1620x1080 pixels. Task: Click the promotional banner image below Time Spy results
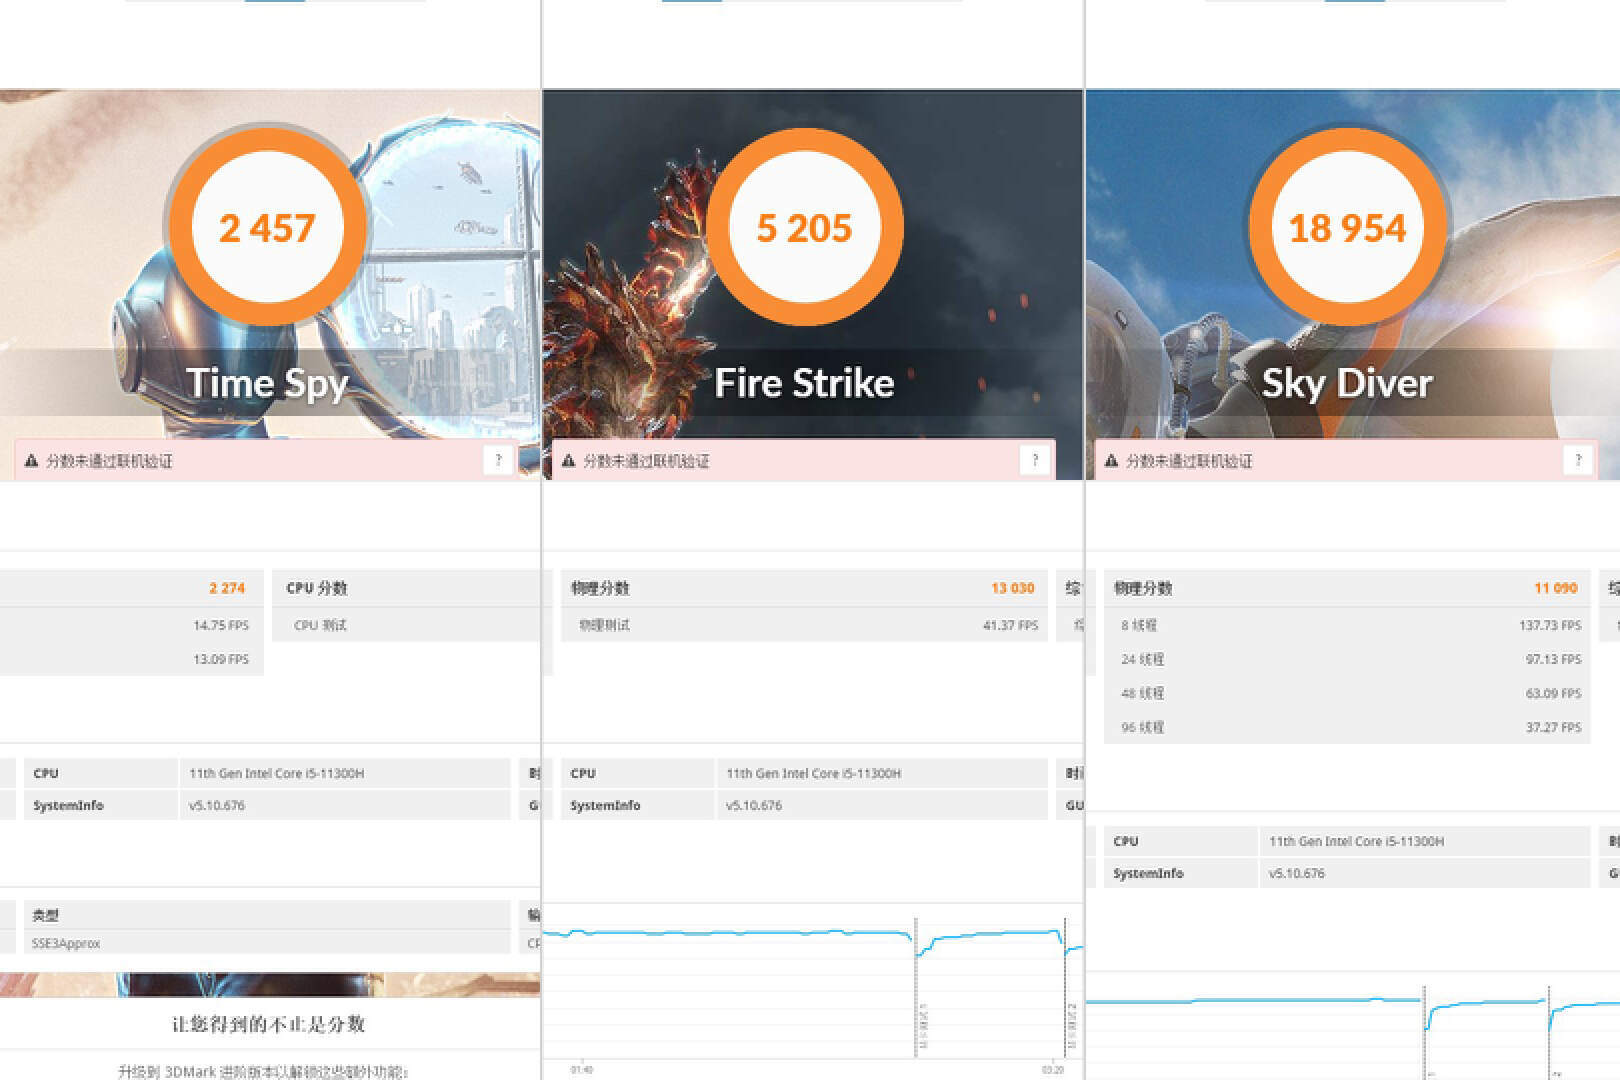[x=270, y=985]
